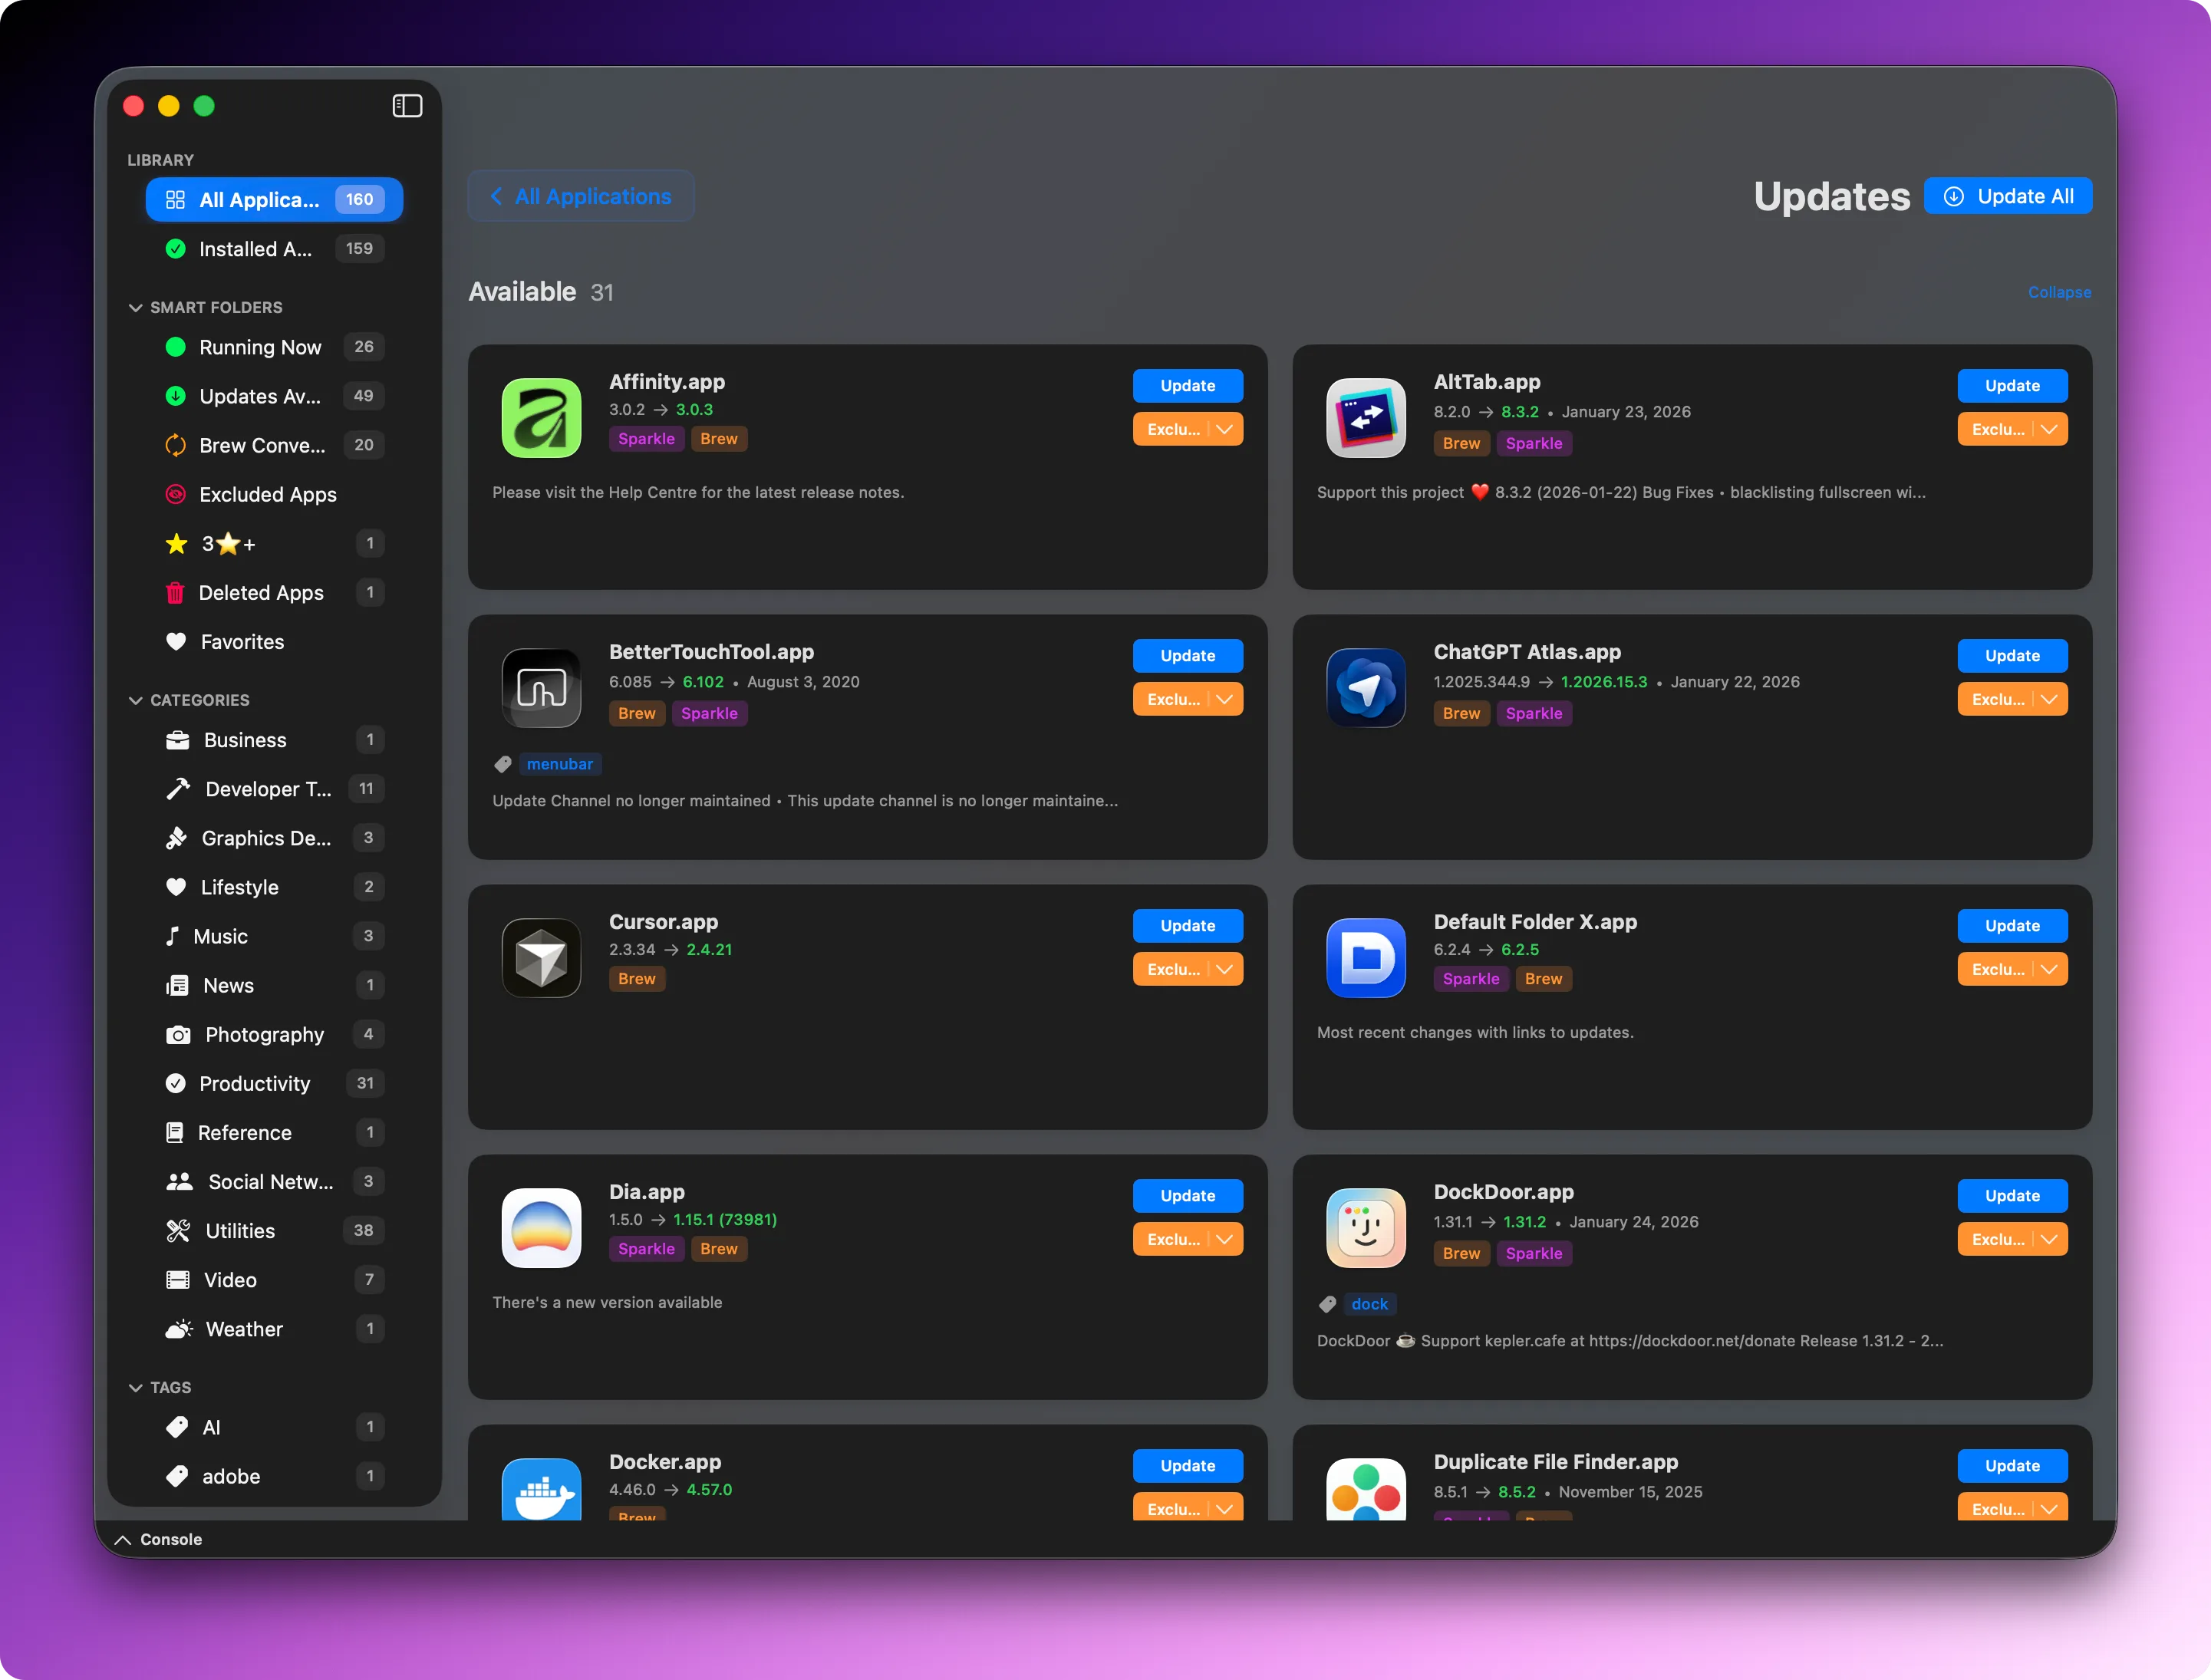Select the Reference category
The height and width of the screenshot is (1680, 2211).
274,1132
